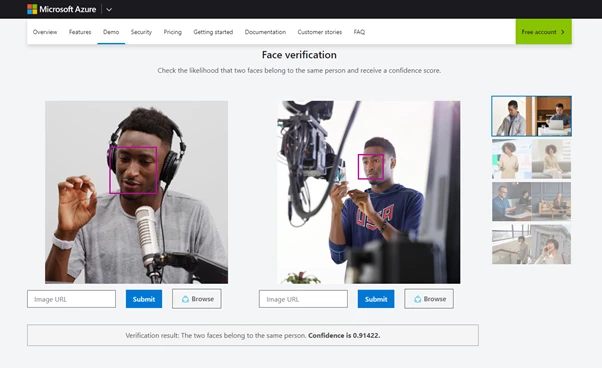Switch to the Features tab

click(x=80, y=32)
